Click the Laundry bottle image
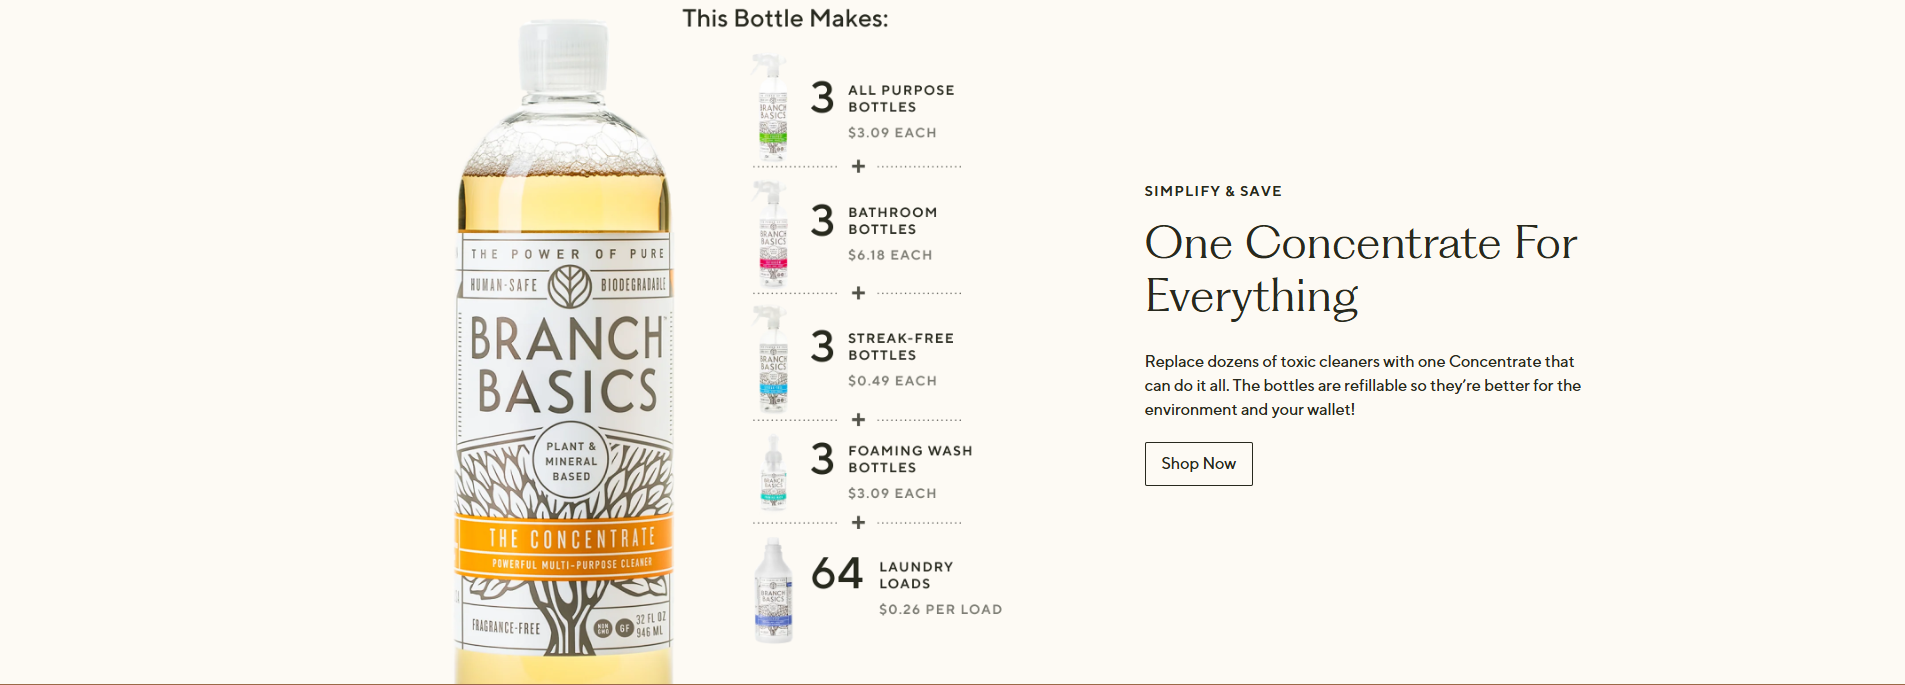 pos(773,591)
